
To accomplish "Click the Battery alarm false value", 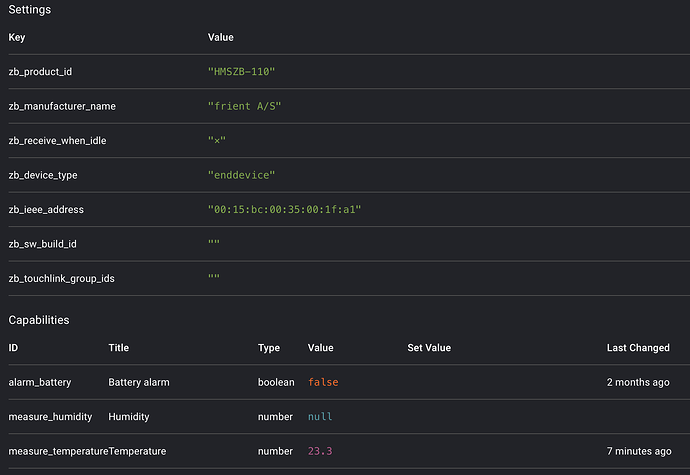I will (x=324, y=382).
